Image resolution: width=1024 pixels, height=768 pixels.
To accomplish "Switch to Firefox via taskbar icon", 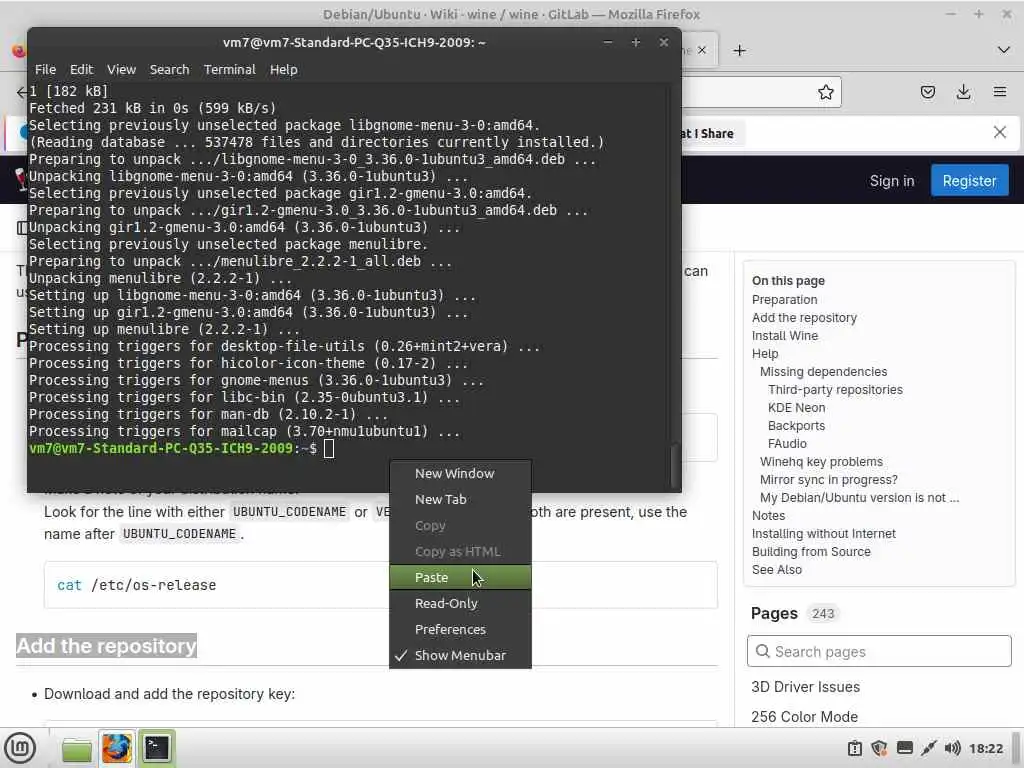I will pyautogui.click(x=117, y=748).
